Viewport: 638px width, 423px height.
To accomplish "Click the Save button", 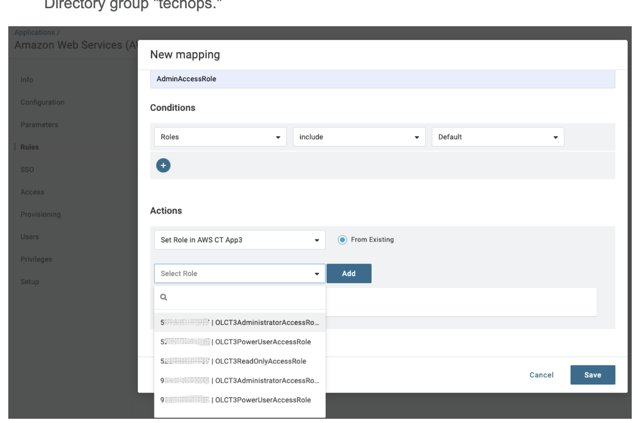I will 592,375.
